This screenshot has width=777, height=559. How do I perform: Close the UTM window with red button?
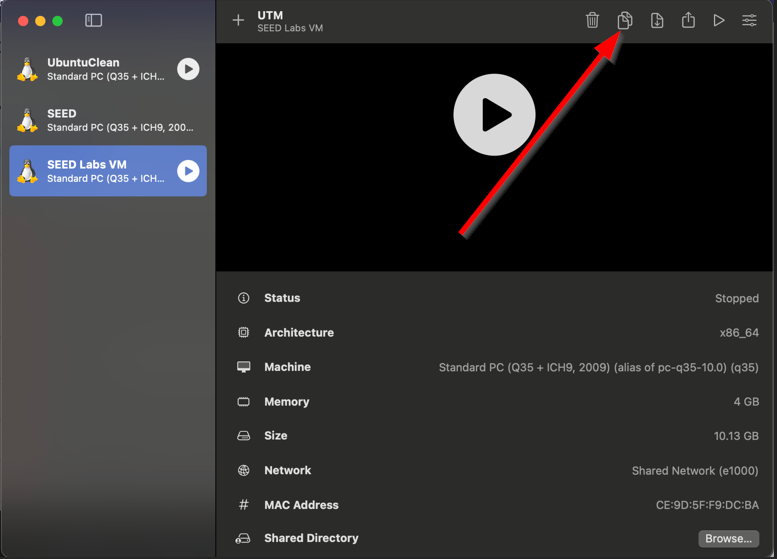[x=23, y=21]
